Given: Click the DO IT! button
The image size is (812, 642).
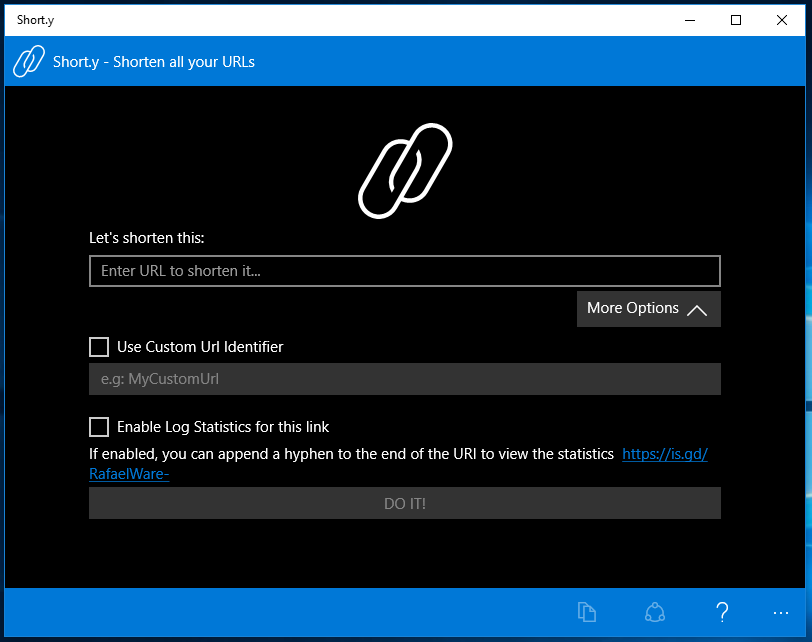Looking at the screenshot, I should coord(405,503).
